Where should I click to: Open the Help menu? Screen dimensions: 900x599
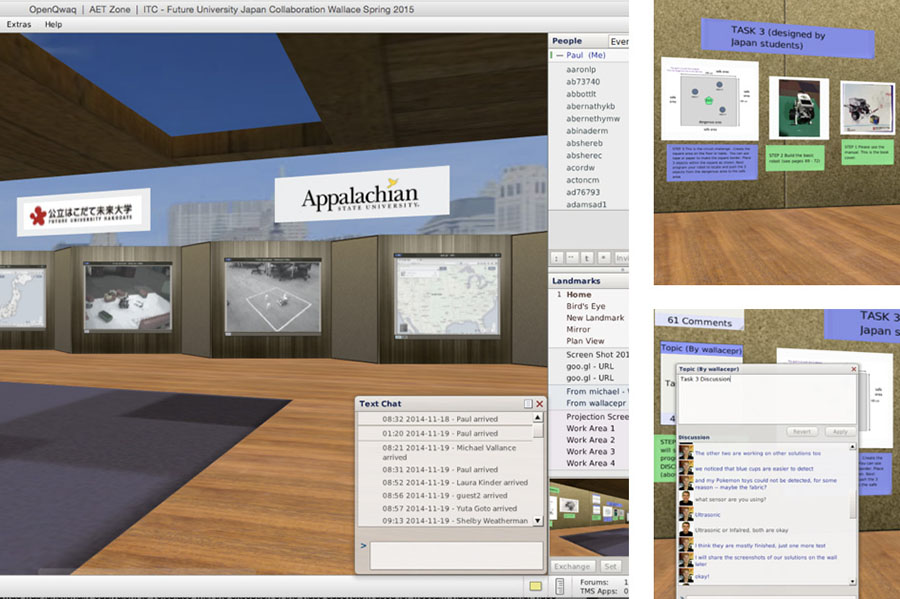pos(53,25)
